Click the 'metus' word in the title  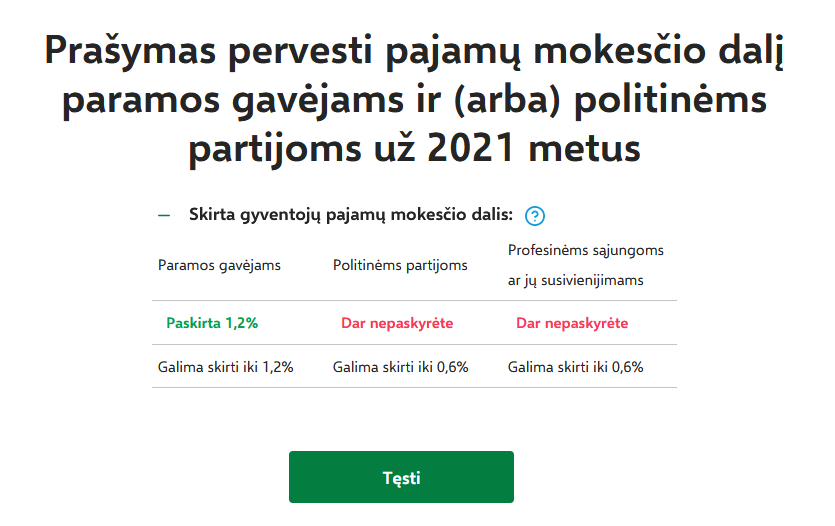coord(584,149)
